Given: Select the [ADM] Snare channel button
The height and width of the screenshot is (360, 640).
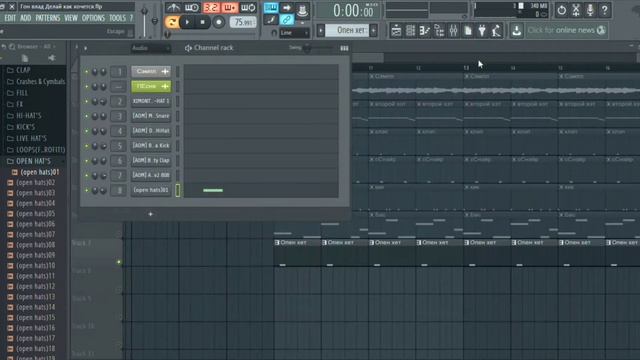Looking at the screenshot, I should (x=151, y=116).
